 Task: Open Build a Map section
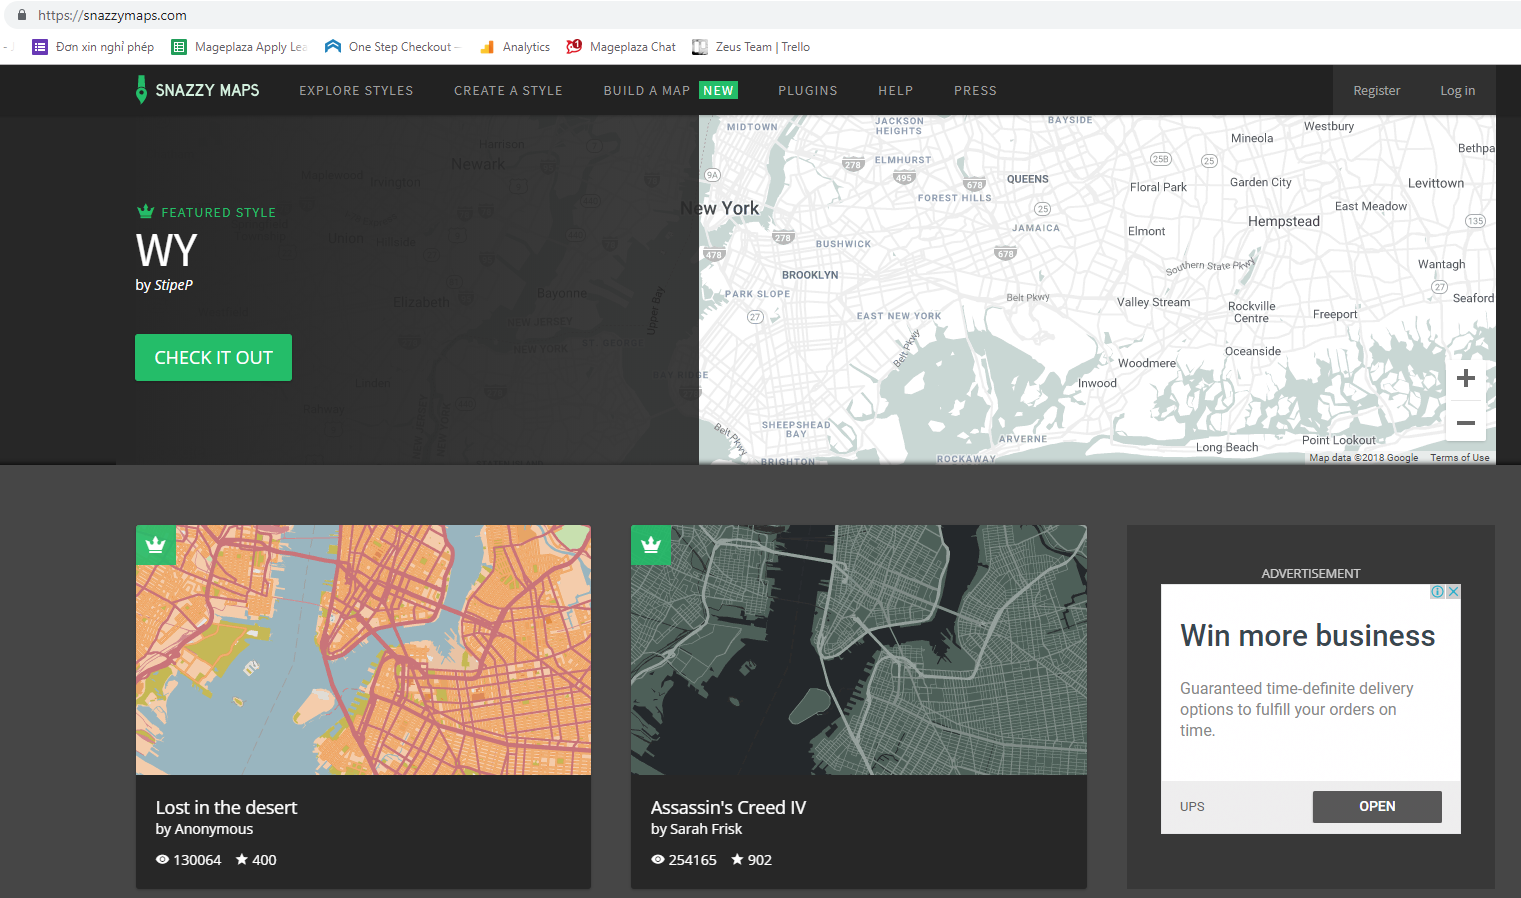pos(647,91)
